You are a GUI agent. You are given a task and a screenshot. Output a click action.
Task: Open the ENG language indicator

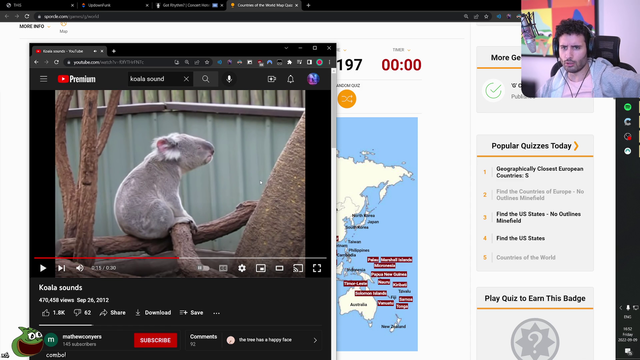click(x=628, y=317)
